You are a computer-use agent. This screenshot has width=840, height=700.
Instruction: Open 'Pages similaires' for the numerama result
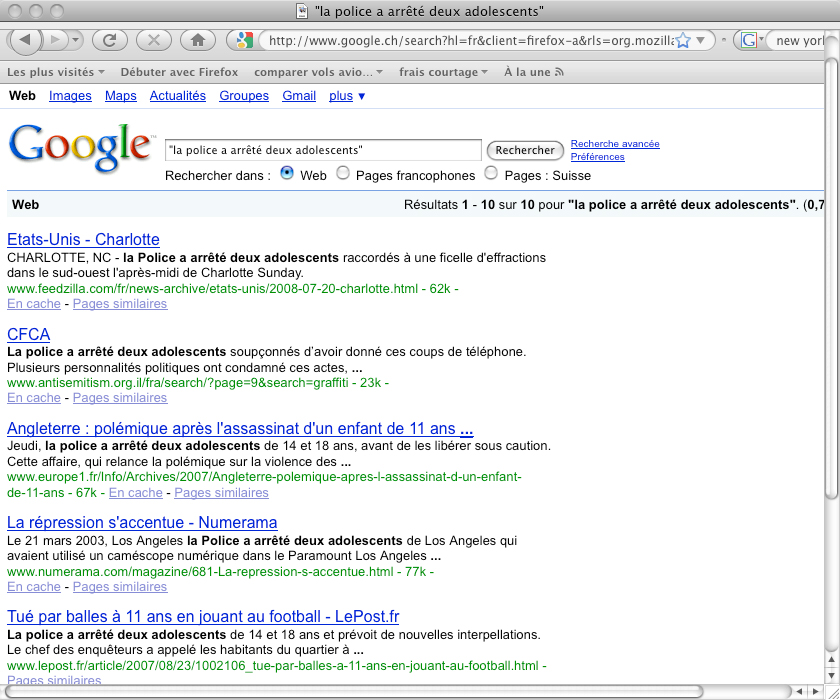[120, 587]
